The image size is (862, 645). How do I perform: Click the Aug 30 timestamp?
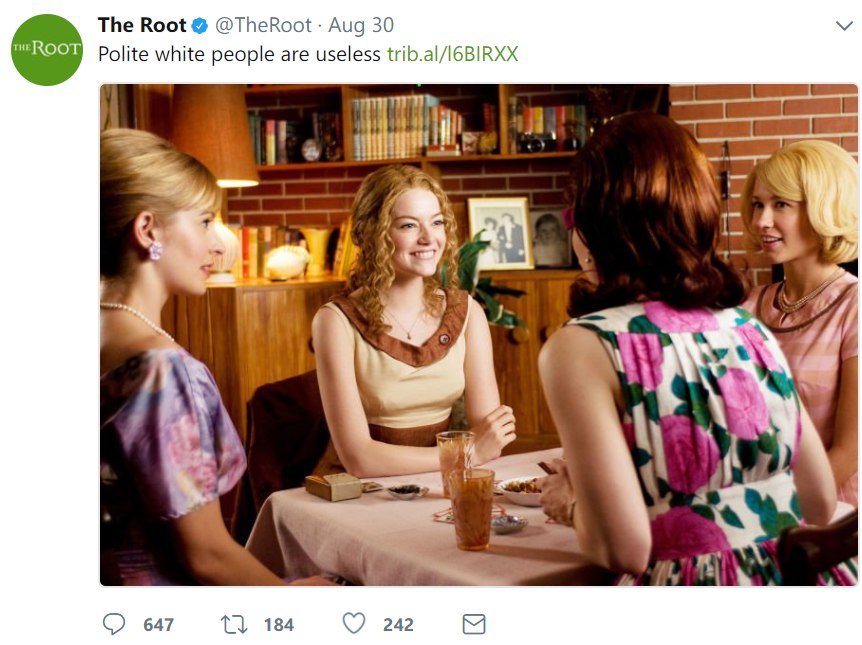361,25
